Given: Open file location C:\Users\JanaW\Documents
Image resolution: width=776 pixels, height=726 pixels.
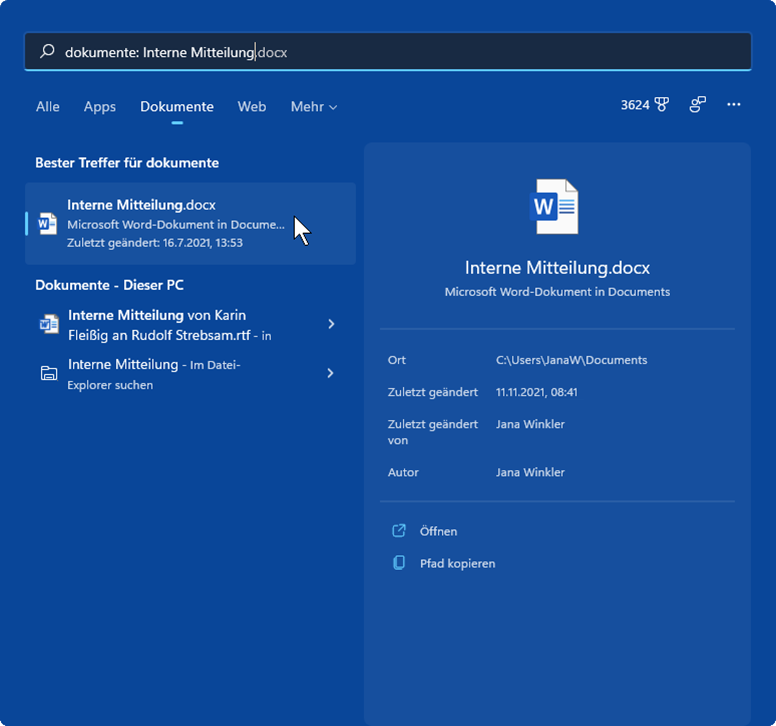Looking at the screenshot, I should 571,360.
